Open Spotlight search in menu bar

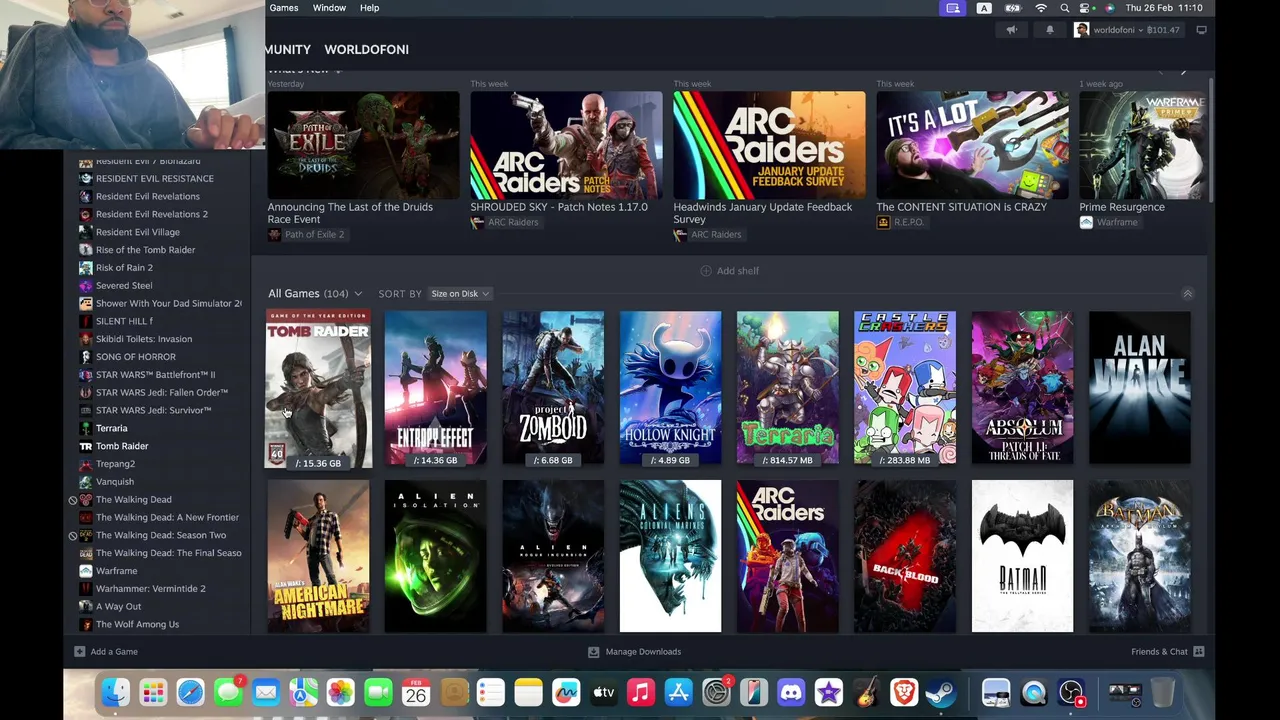pyautogui.click(x=1065, y=8)
